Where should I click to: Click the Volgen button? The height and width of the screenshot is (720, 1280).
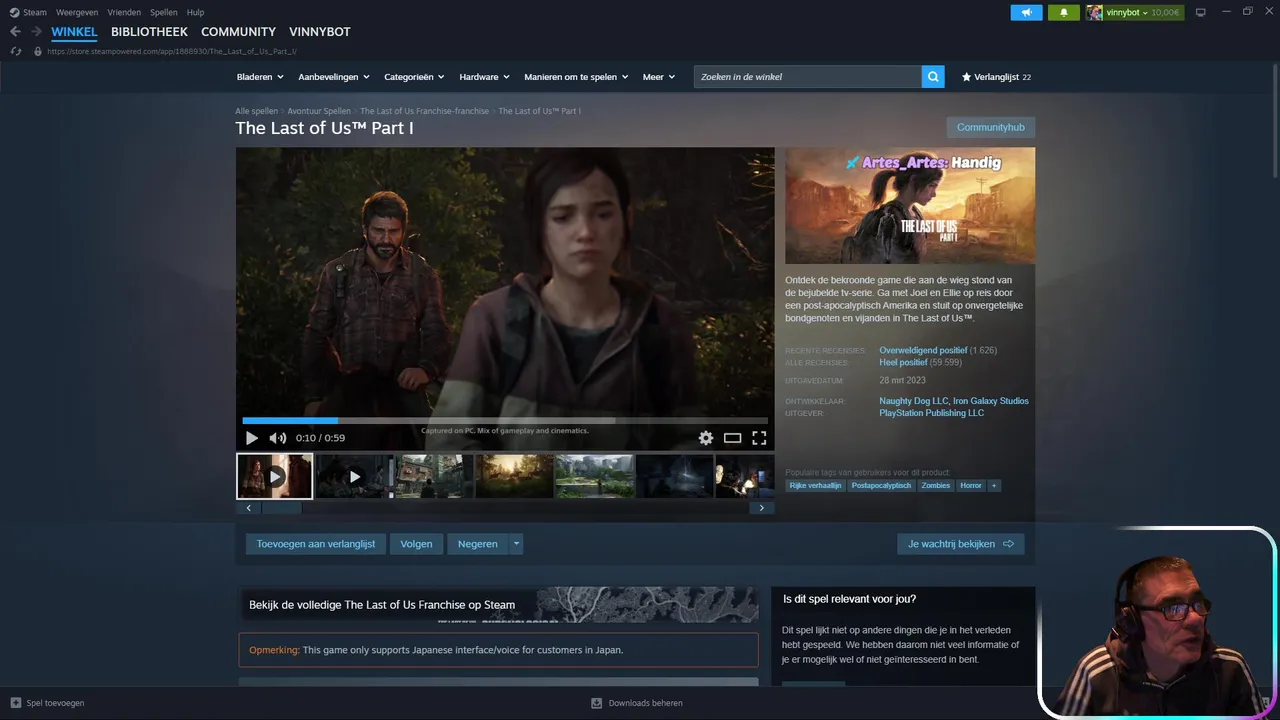click(x=416, y=544)
